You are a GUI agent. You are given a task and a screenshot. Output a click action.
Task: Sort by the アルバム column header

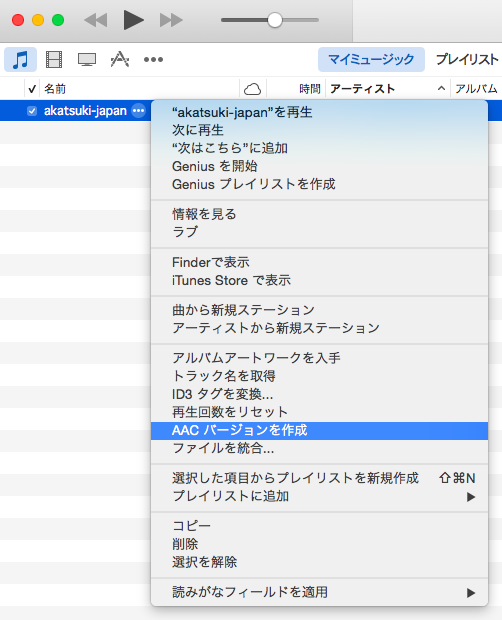tap(476, 89)
